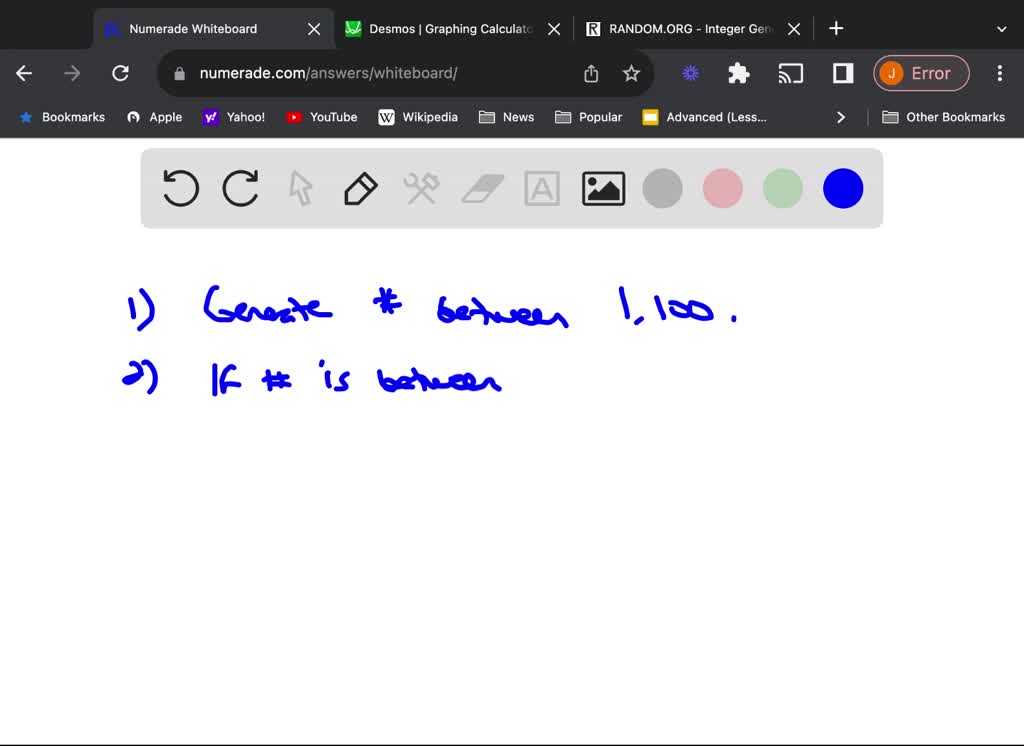
Task: Click the Insert Image tool
Action: point(602,188)
